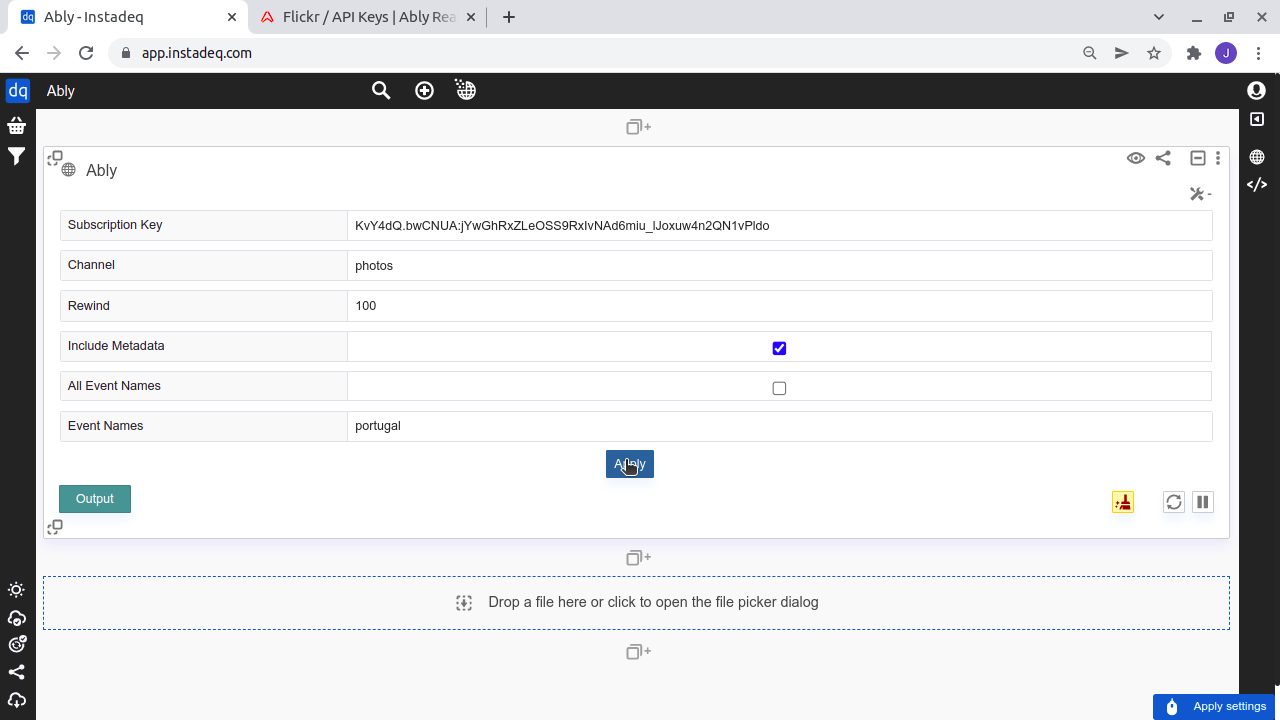Check the All Event Names checkbox

click(x=779, y=388)
